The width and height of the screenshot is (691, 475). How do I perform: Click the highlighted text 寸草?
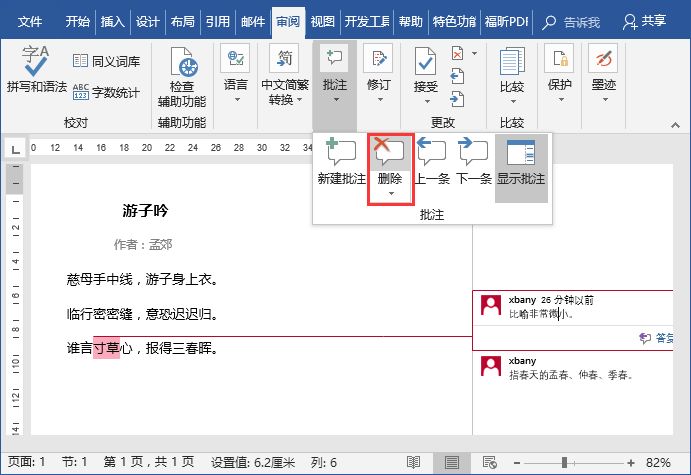(x=106, y=348)
